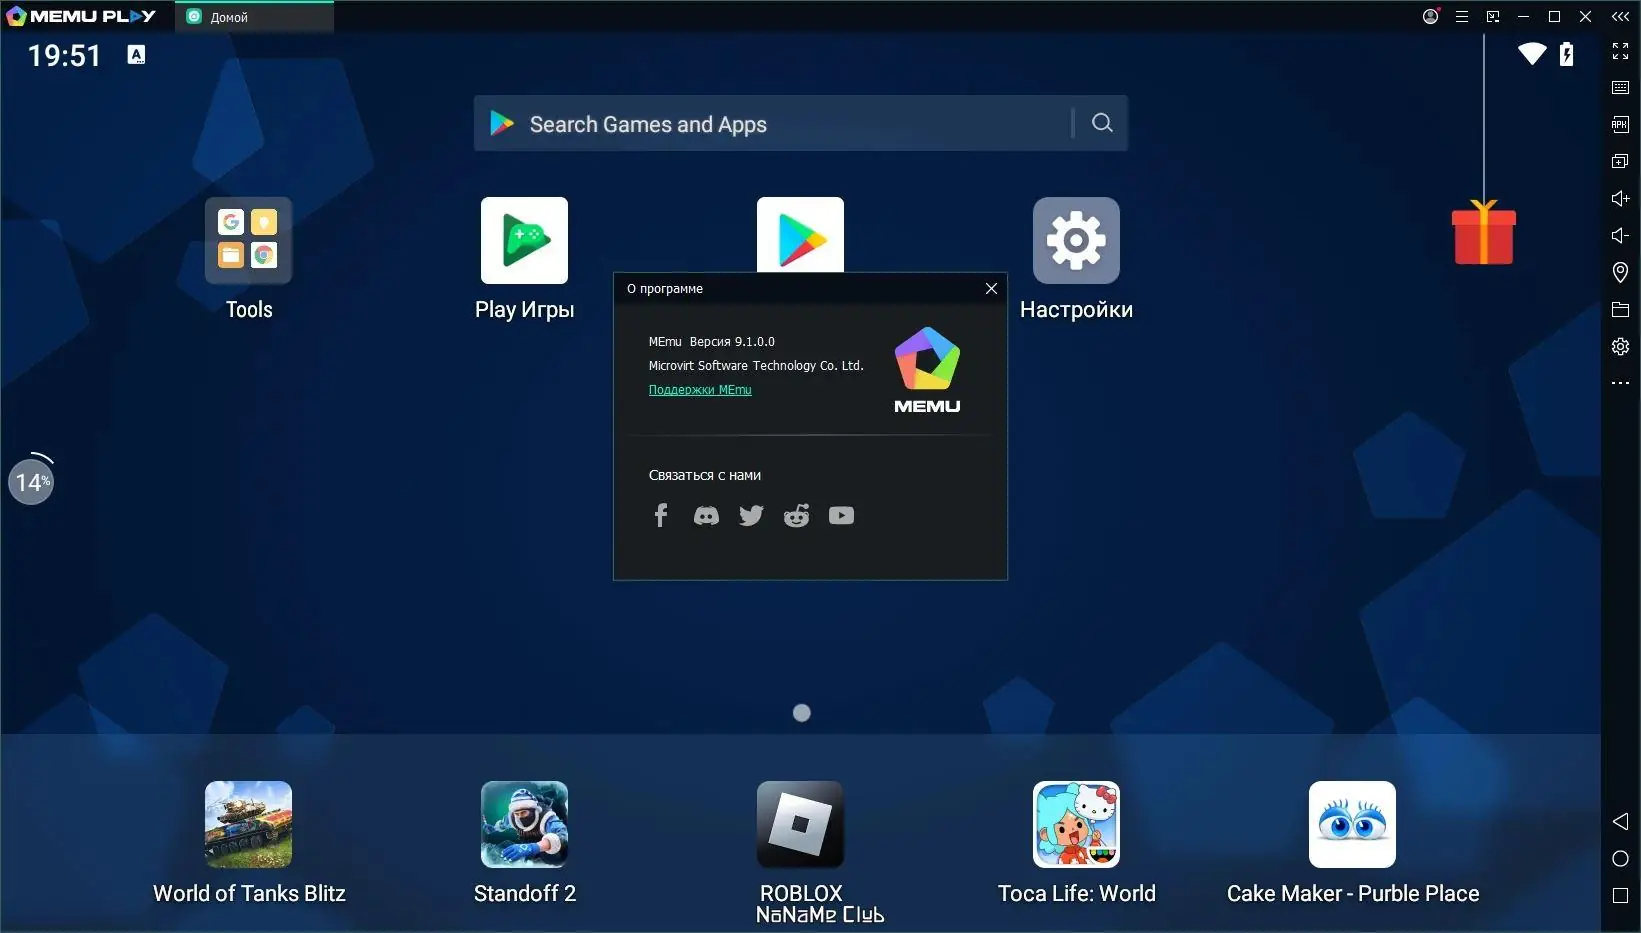The image size is (1641, 933).
Task: Click the magnifier search button
Action: point(1102,122)
